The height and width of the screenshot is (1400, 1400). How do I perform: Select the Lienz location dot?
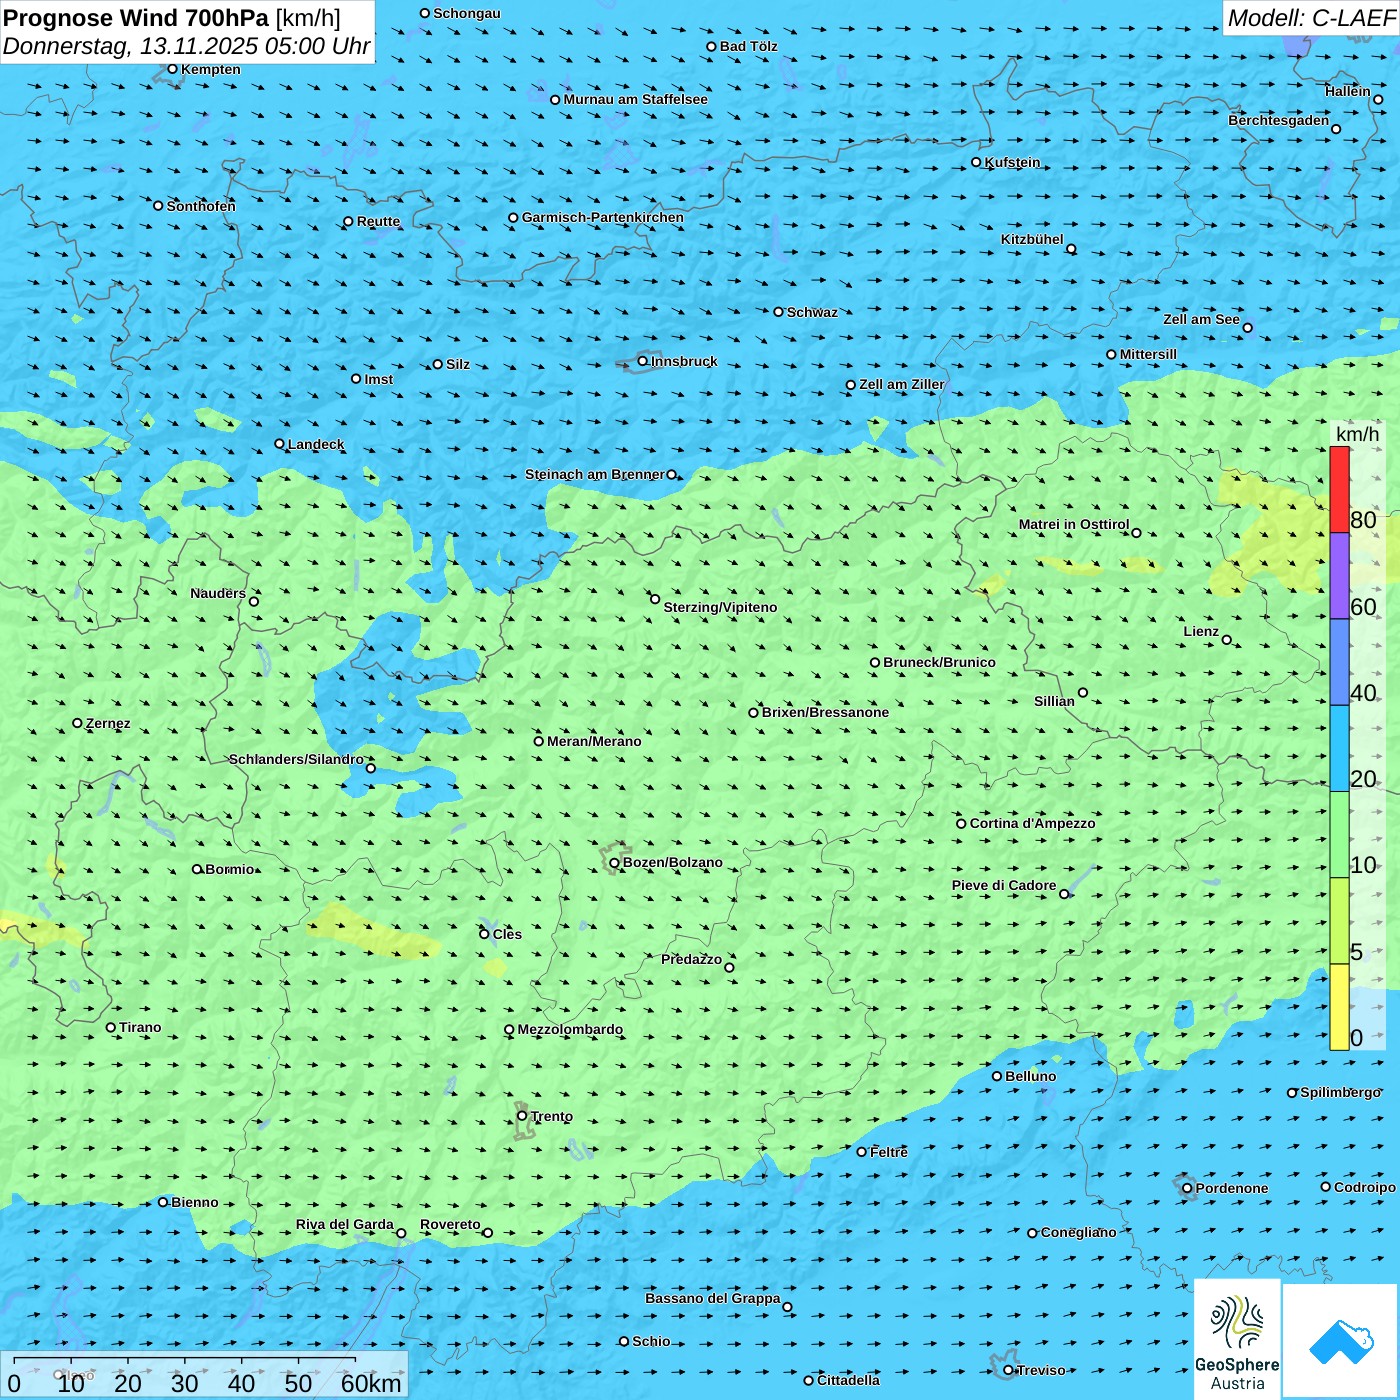pos(1227,640)
